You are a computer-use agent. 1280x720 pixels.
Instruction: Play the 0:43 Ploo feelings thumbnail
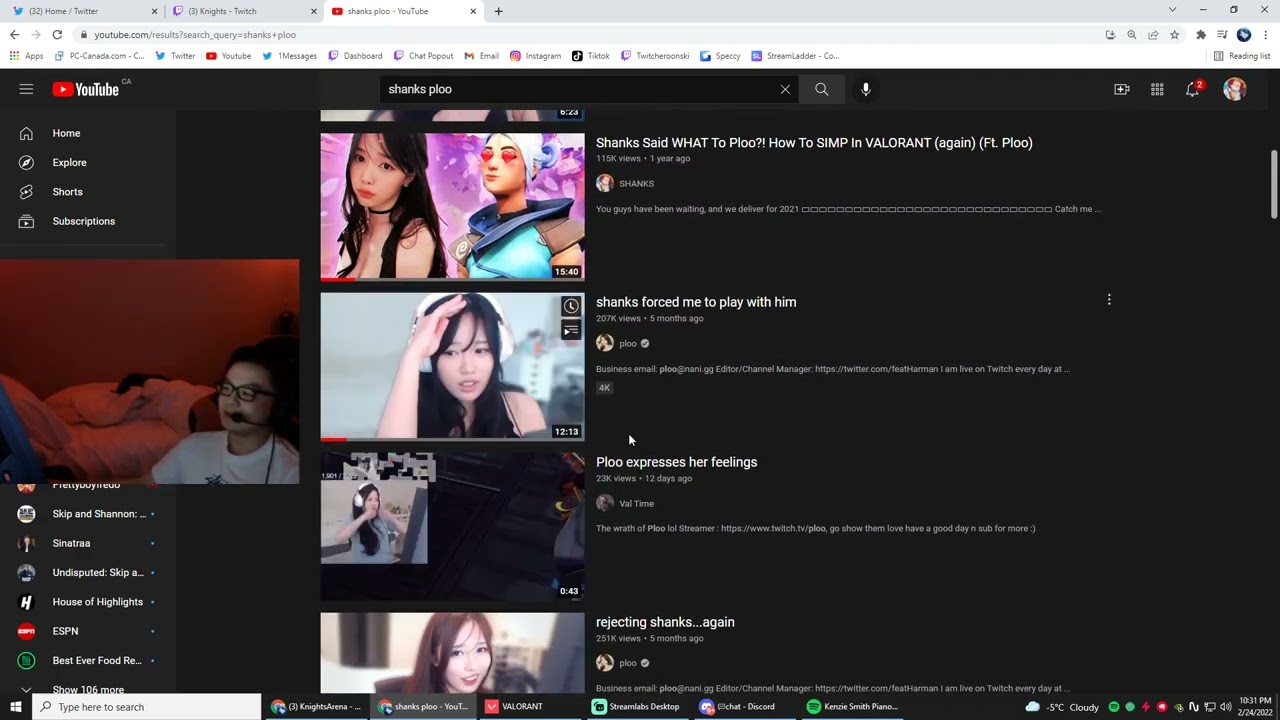452,526
